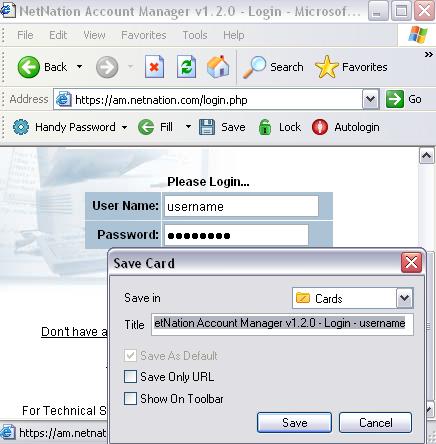436x444 pixels.
Task: Click the Refresh page icon
Action: [x=186, y=67]
